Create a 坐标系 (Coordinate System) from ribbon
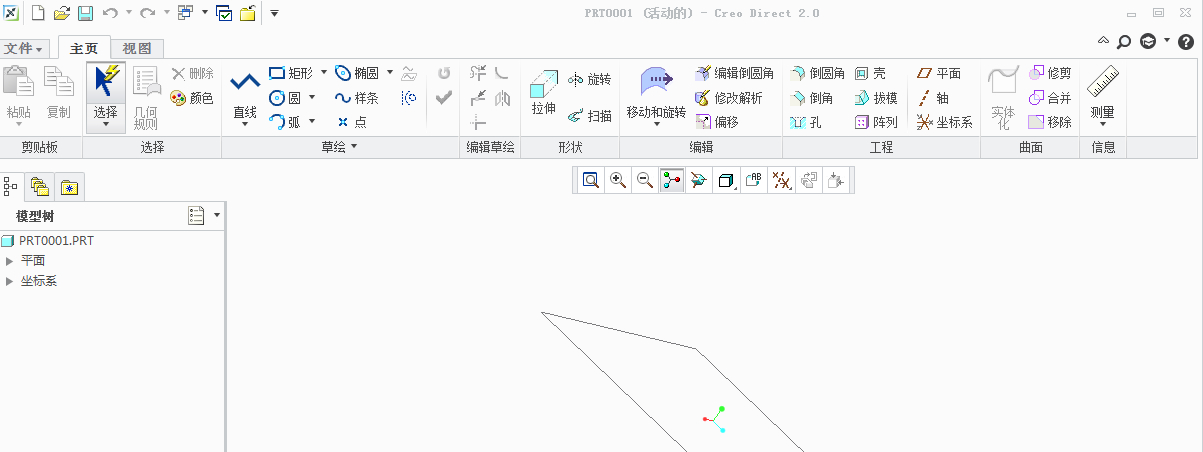The height and width of the screenshot is (452, 1203). (x=945, y=122)
